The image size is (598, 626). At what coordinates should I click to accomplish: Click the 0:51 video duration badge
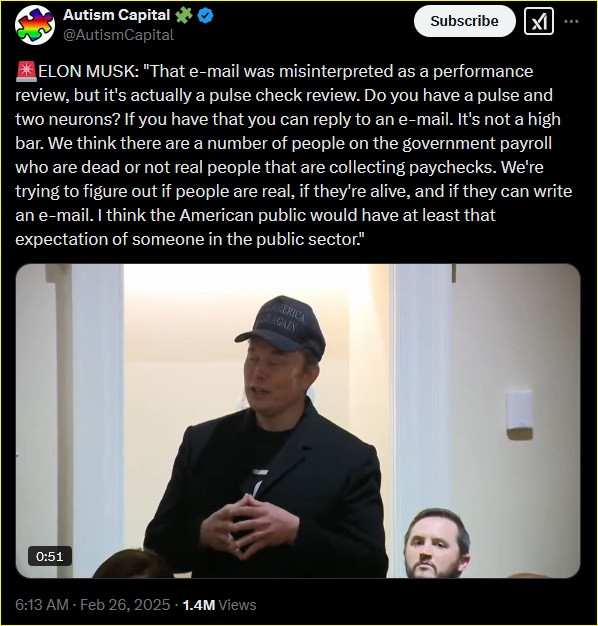click(50, 556)
